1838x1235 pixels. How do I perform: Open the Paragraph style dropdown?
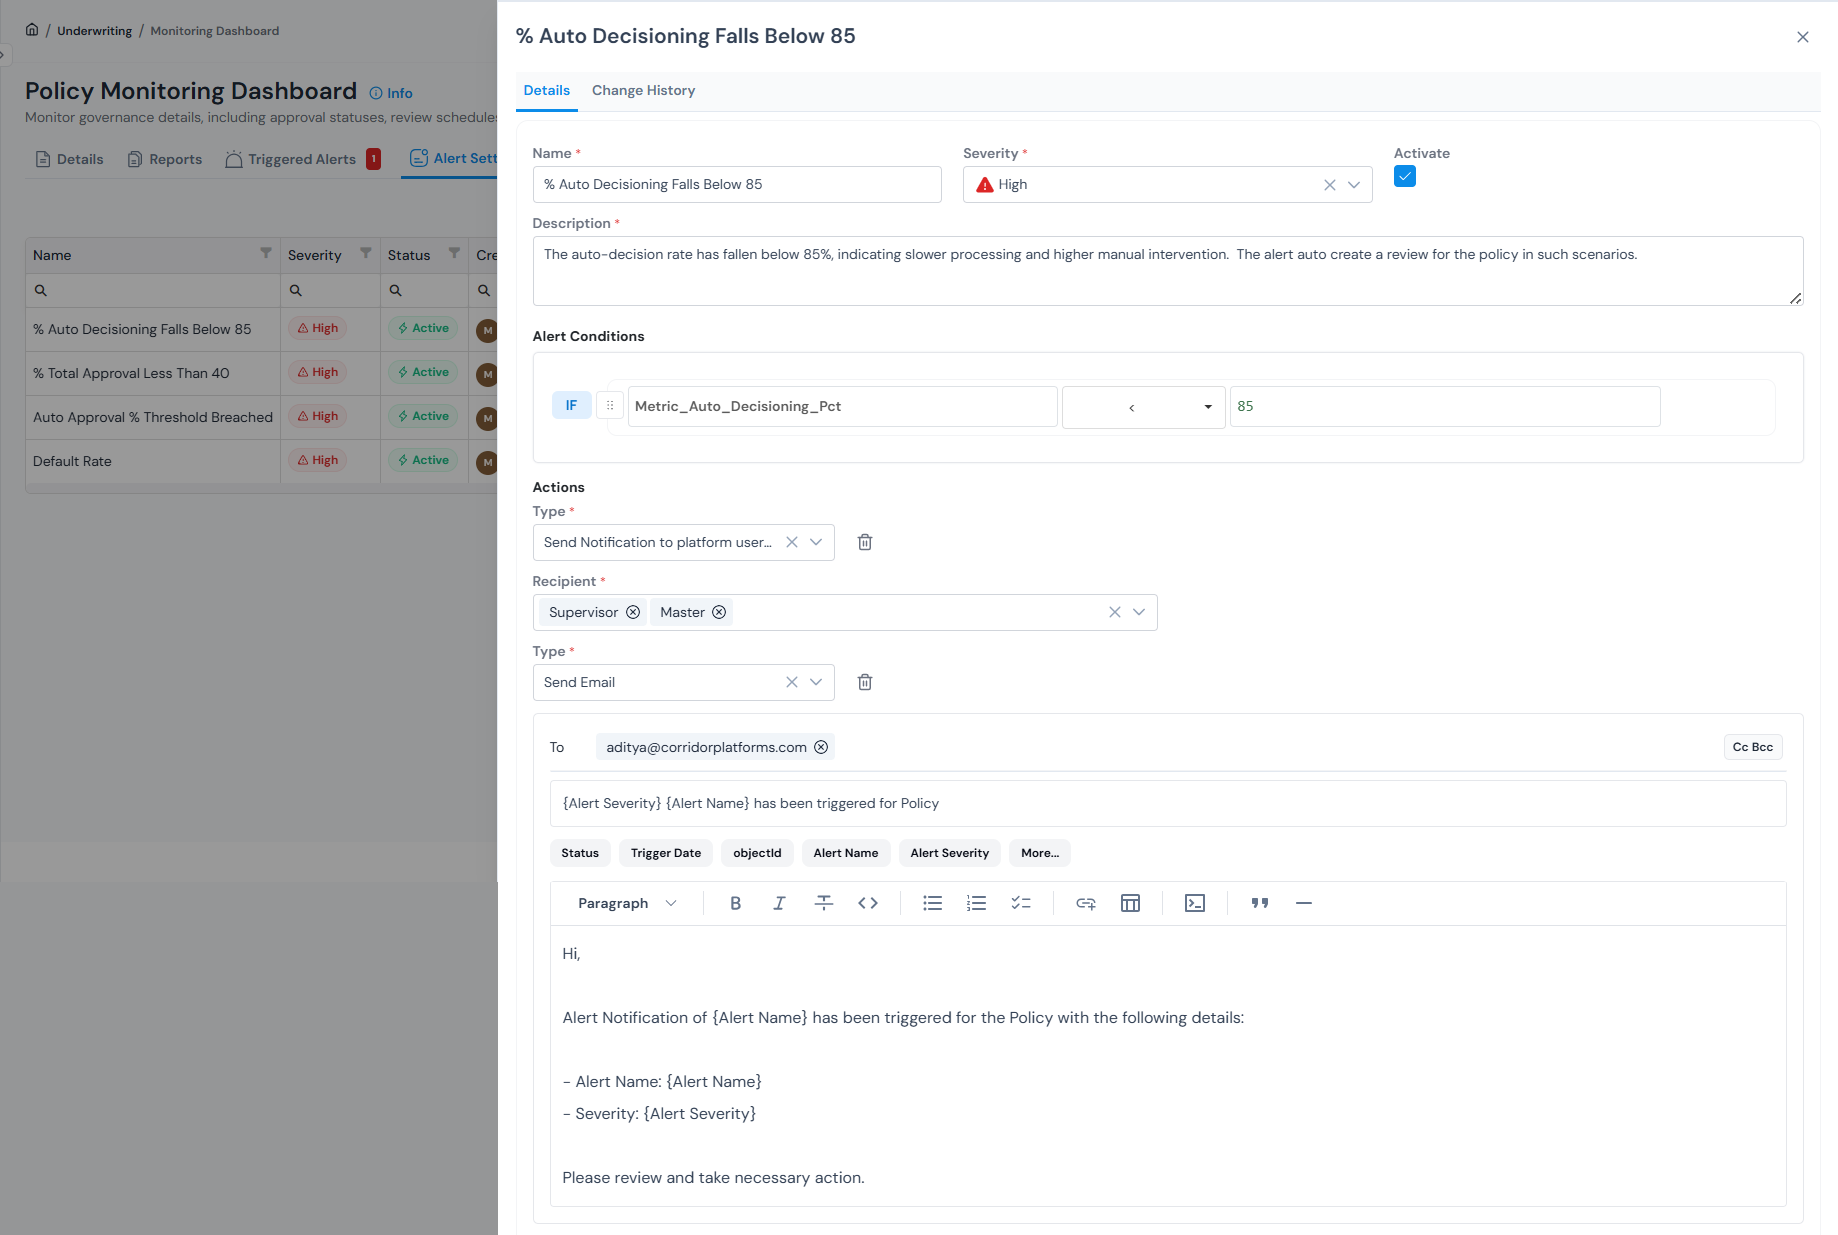pos(627,903)
